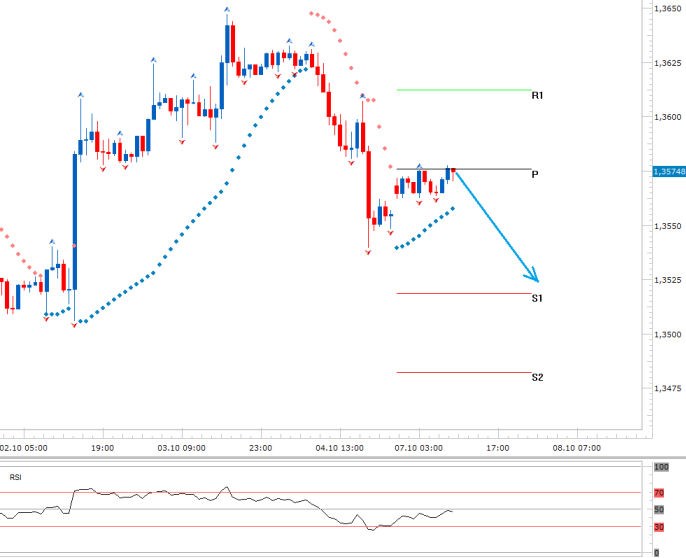Select the red S2 support line
Screen dimensions: 686x558
[x=464, y=372]
